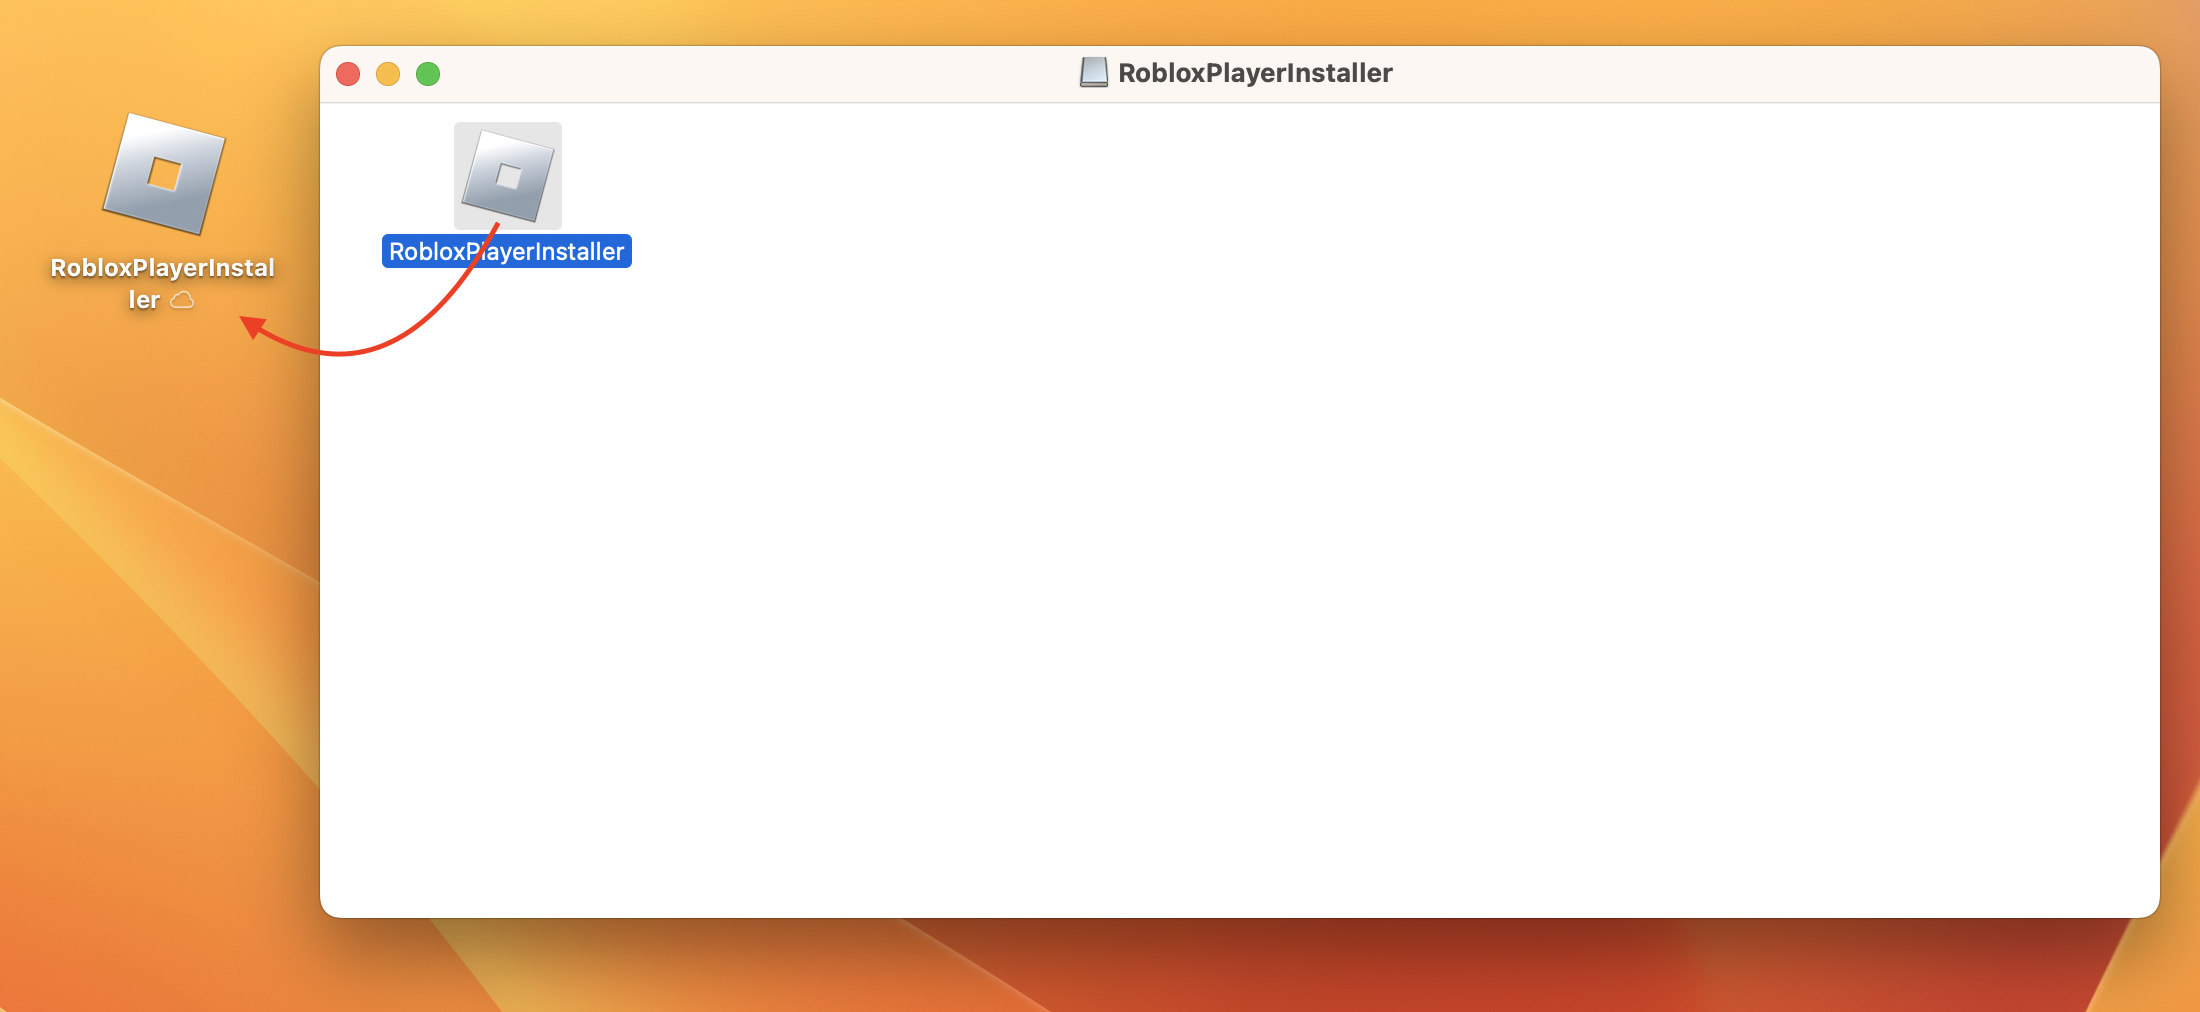Click the RobloxPlayerInstaller window title text
The image size is (2200, 1012).
[x=1255, y=73]
